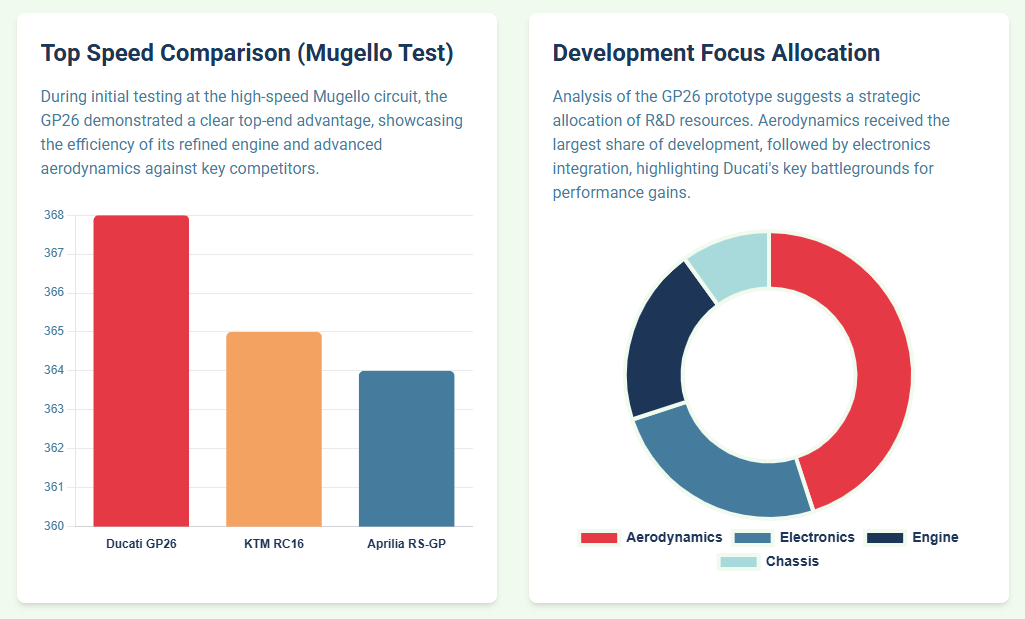Hide the Chassis series via legend label
This screenshot has width=1025, height=619.
792,562
